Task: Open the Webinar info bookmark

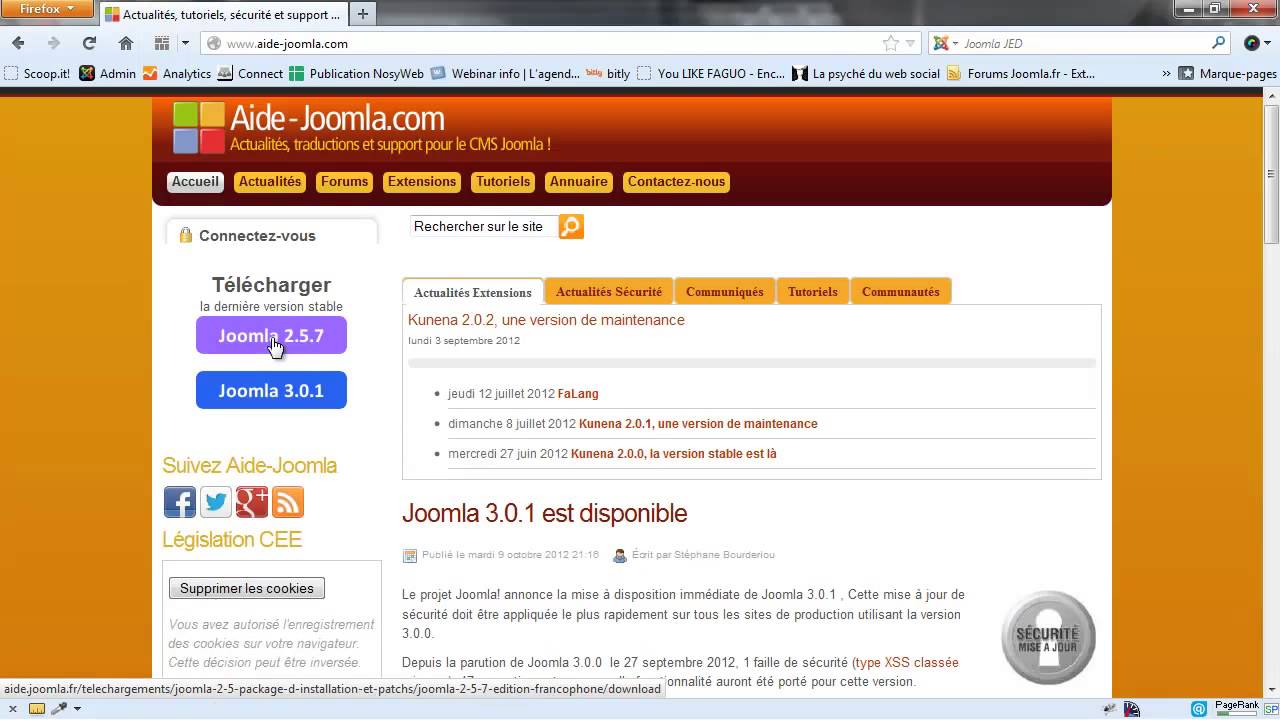Action: [x=505, y=73]
